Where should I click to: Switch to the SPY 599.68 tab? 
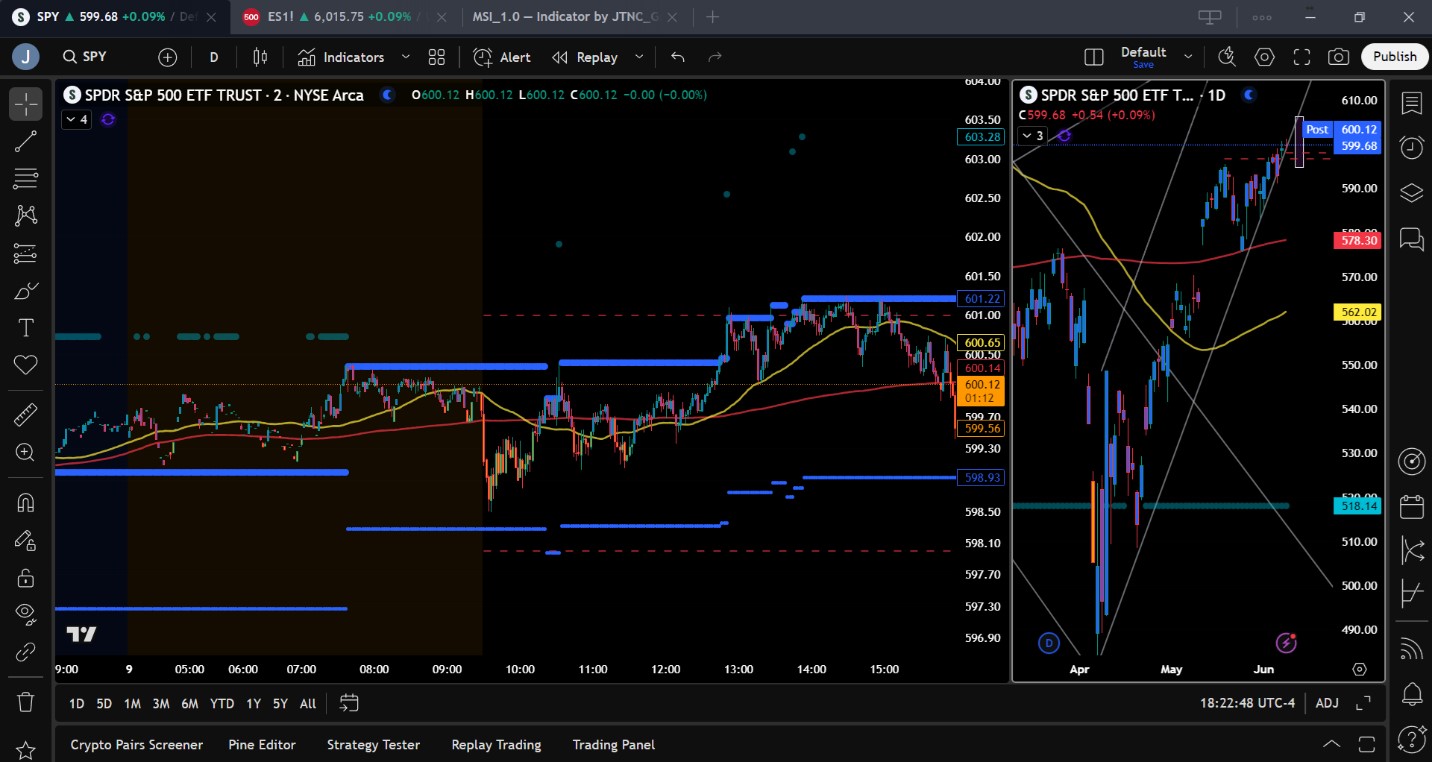tap(115, 17)
